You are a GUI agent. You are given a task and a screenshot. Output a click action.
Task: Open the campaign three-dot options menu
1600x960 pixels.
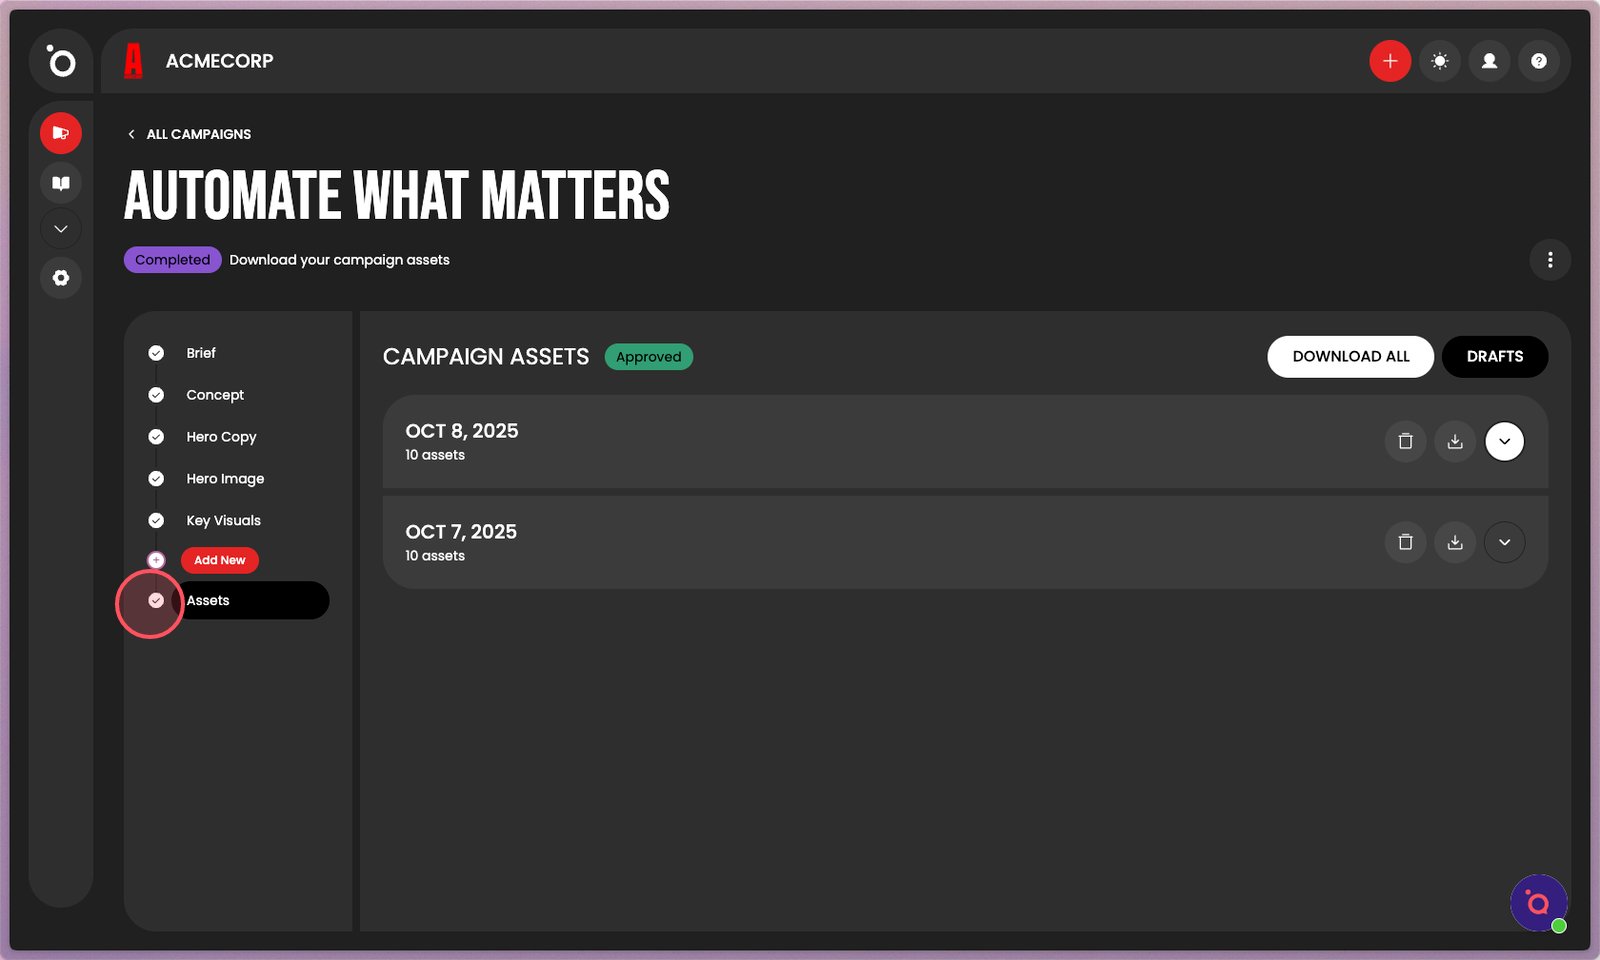(x=1550, y=260)
